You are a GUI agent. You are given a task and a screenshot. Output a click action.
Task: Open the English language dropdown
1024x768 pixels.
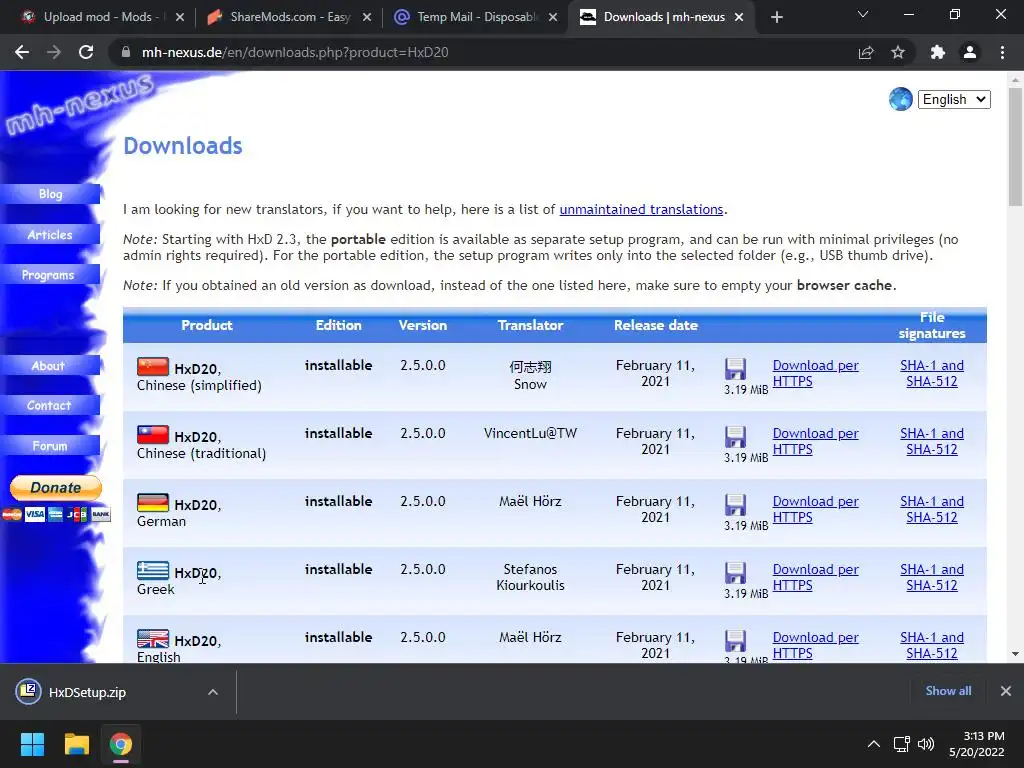[x=954, y=99]
